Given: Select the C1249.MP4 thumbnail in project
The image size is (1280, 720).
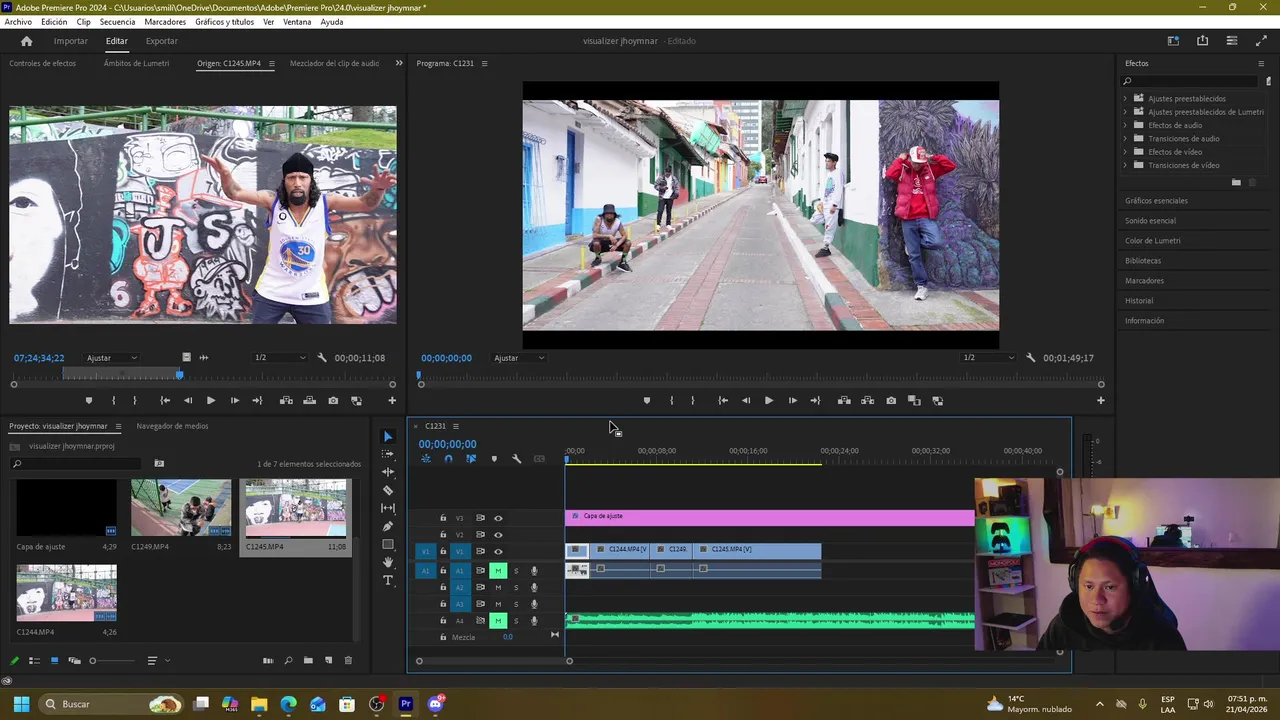Looking at the screenshot, I should click(x=181, y=508).
